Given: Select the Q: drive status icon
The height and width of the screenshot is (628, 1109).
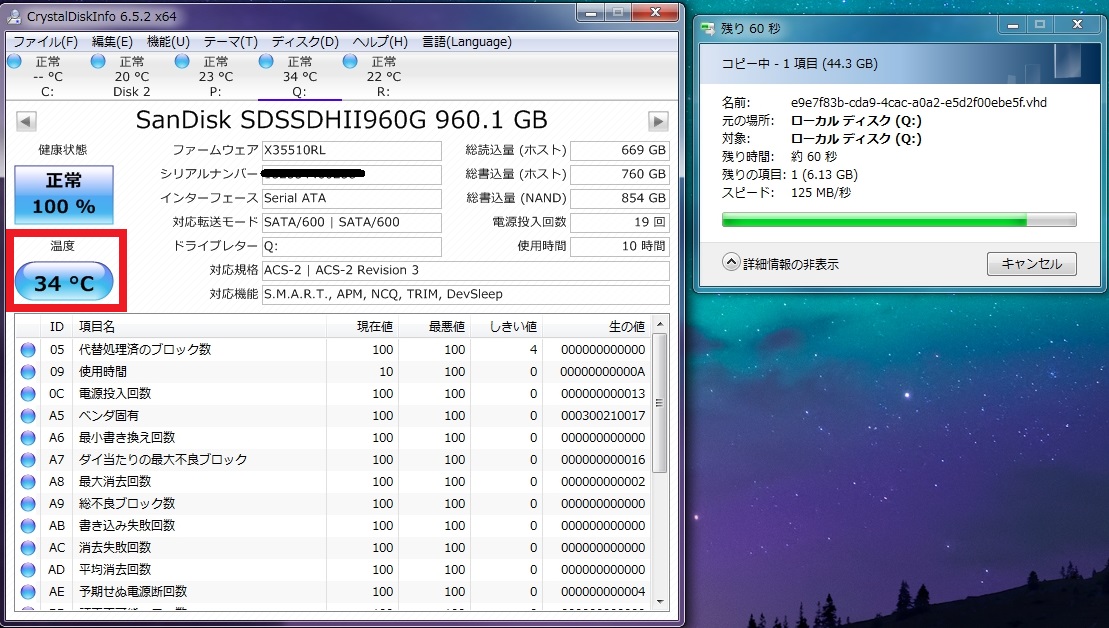Looking at the screenshot, I should pos(266,62).
